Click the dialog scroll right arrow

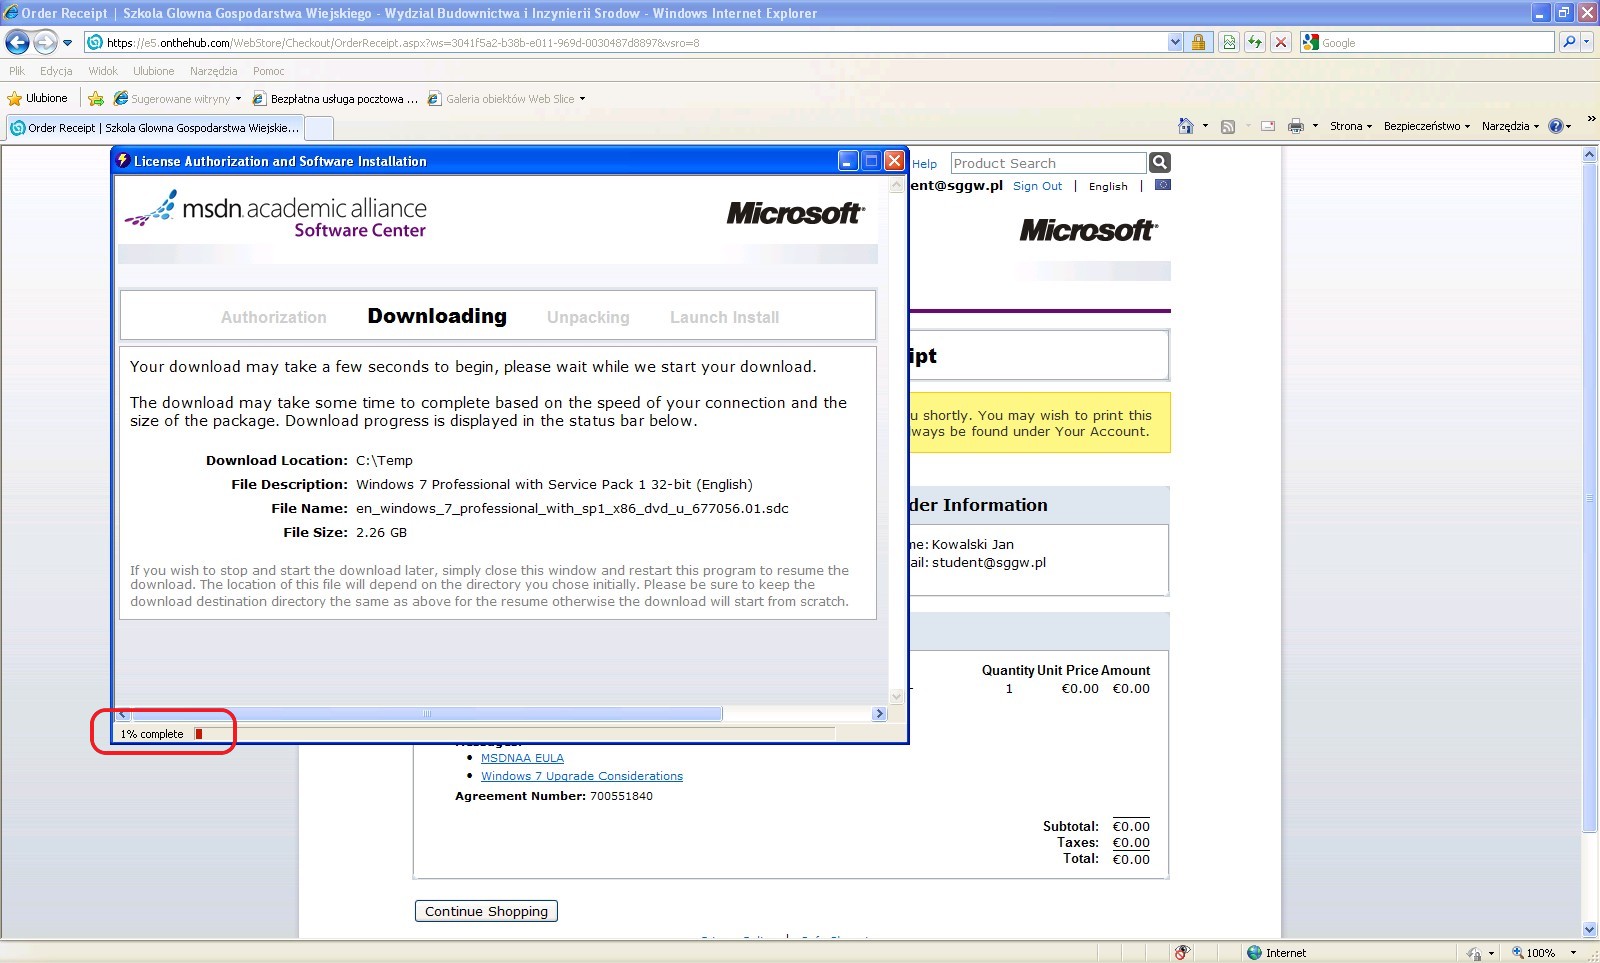click(x=879, y=714)
